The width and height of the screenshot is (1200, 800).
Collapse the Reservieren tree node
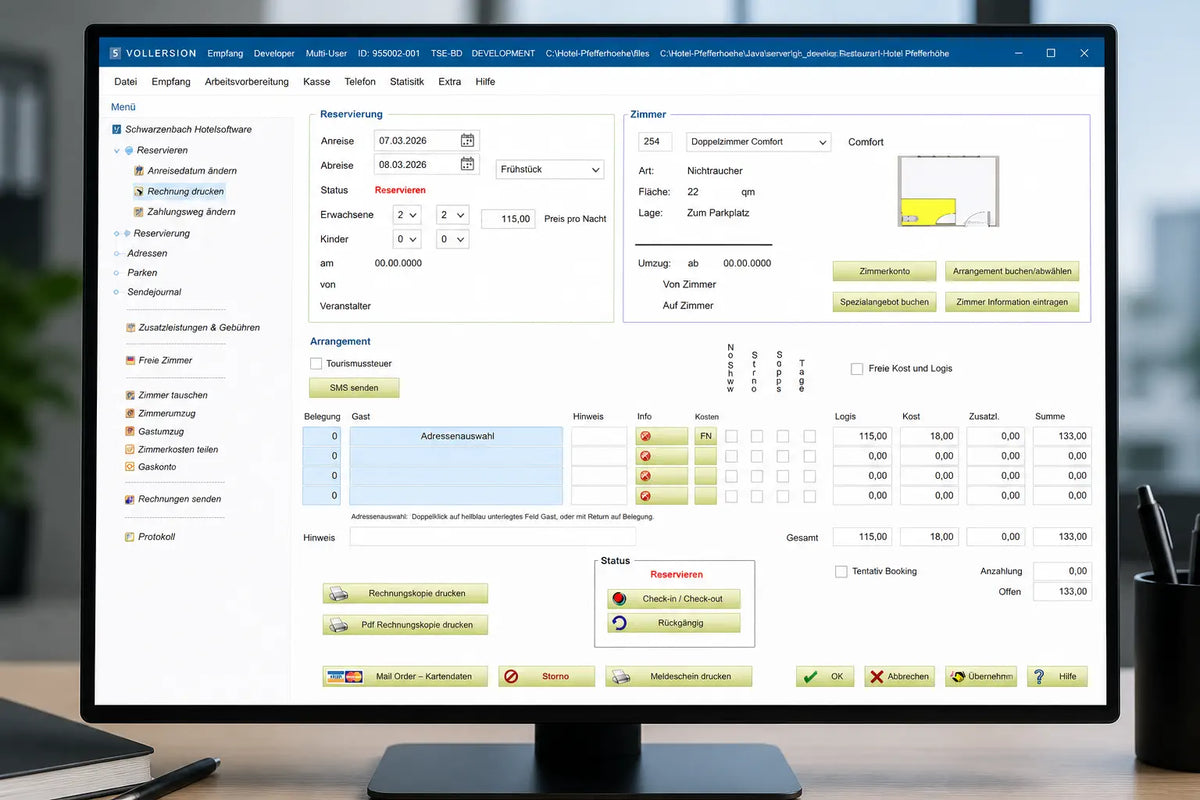pos(117,151)
